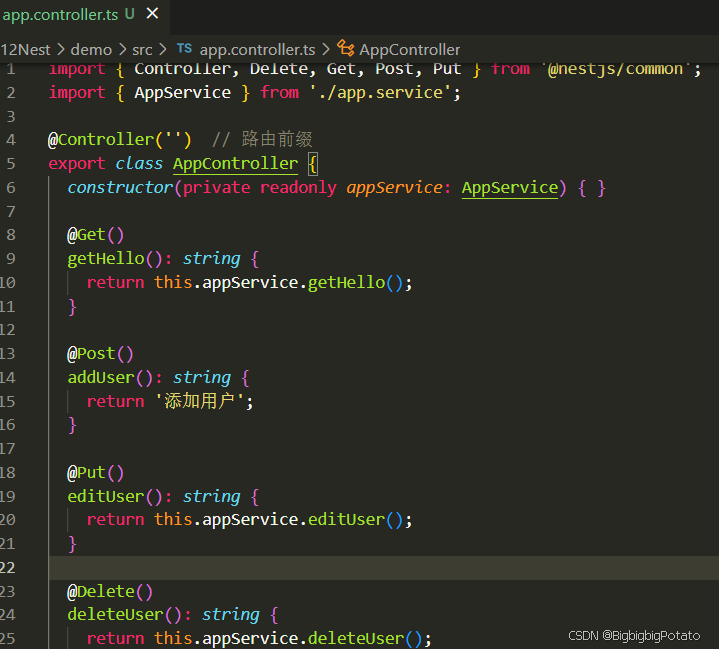The width and height of the screenshot is (719, 649).
Task: Open the 12Nest breadcrumb folder
Action: click(x=25, y=50)
